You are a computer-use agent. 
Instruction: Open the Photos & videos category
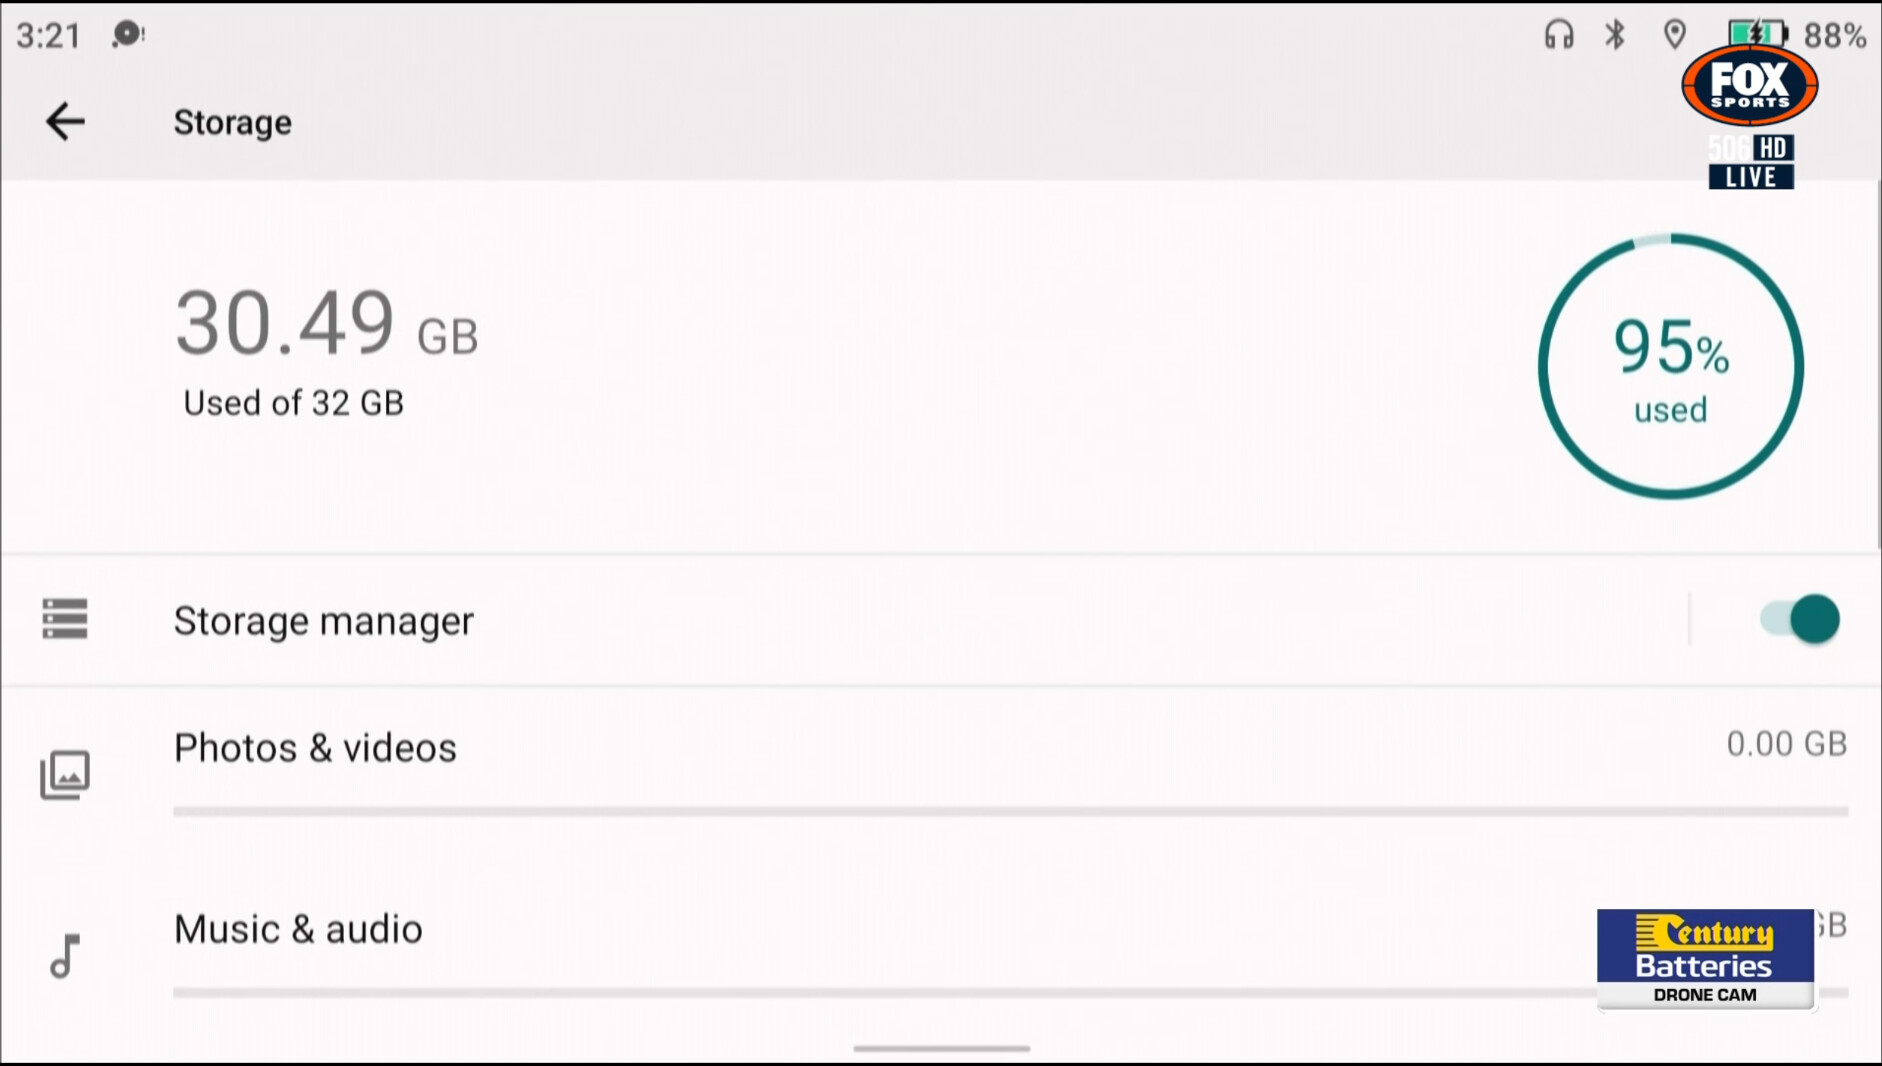pyautogui.click(x=315, y=748)
